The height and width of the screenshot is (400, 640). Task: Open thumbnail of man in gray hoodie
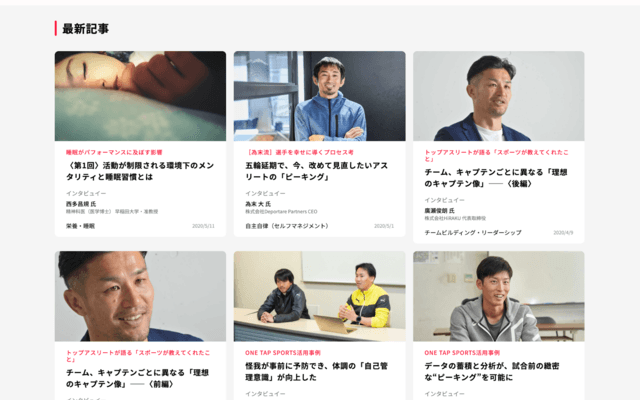click(x=499, y=296)
